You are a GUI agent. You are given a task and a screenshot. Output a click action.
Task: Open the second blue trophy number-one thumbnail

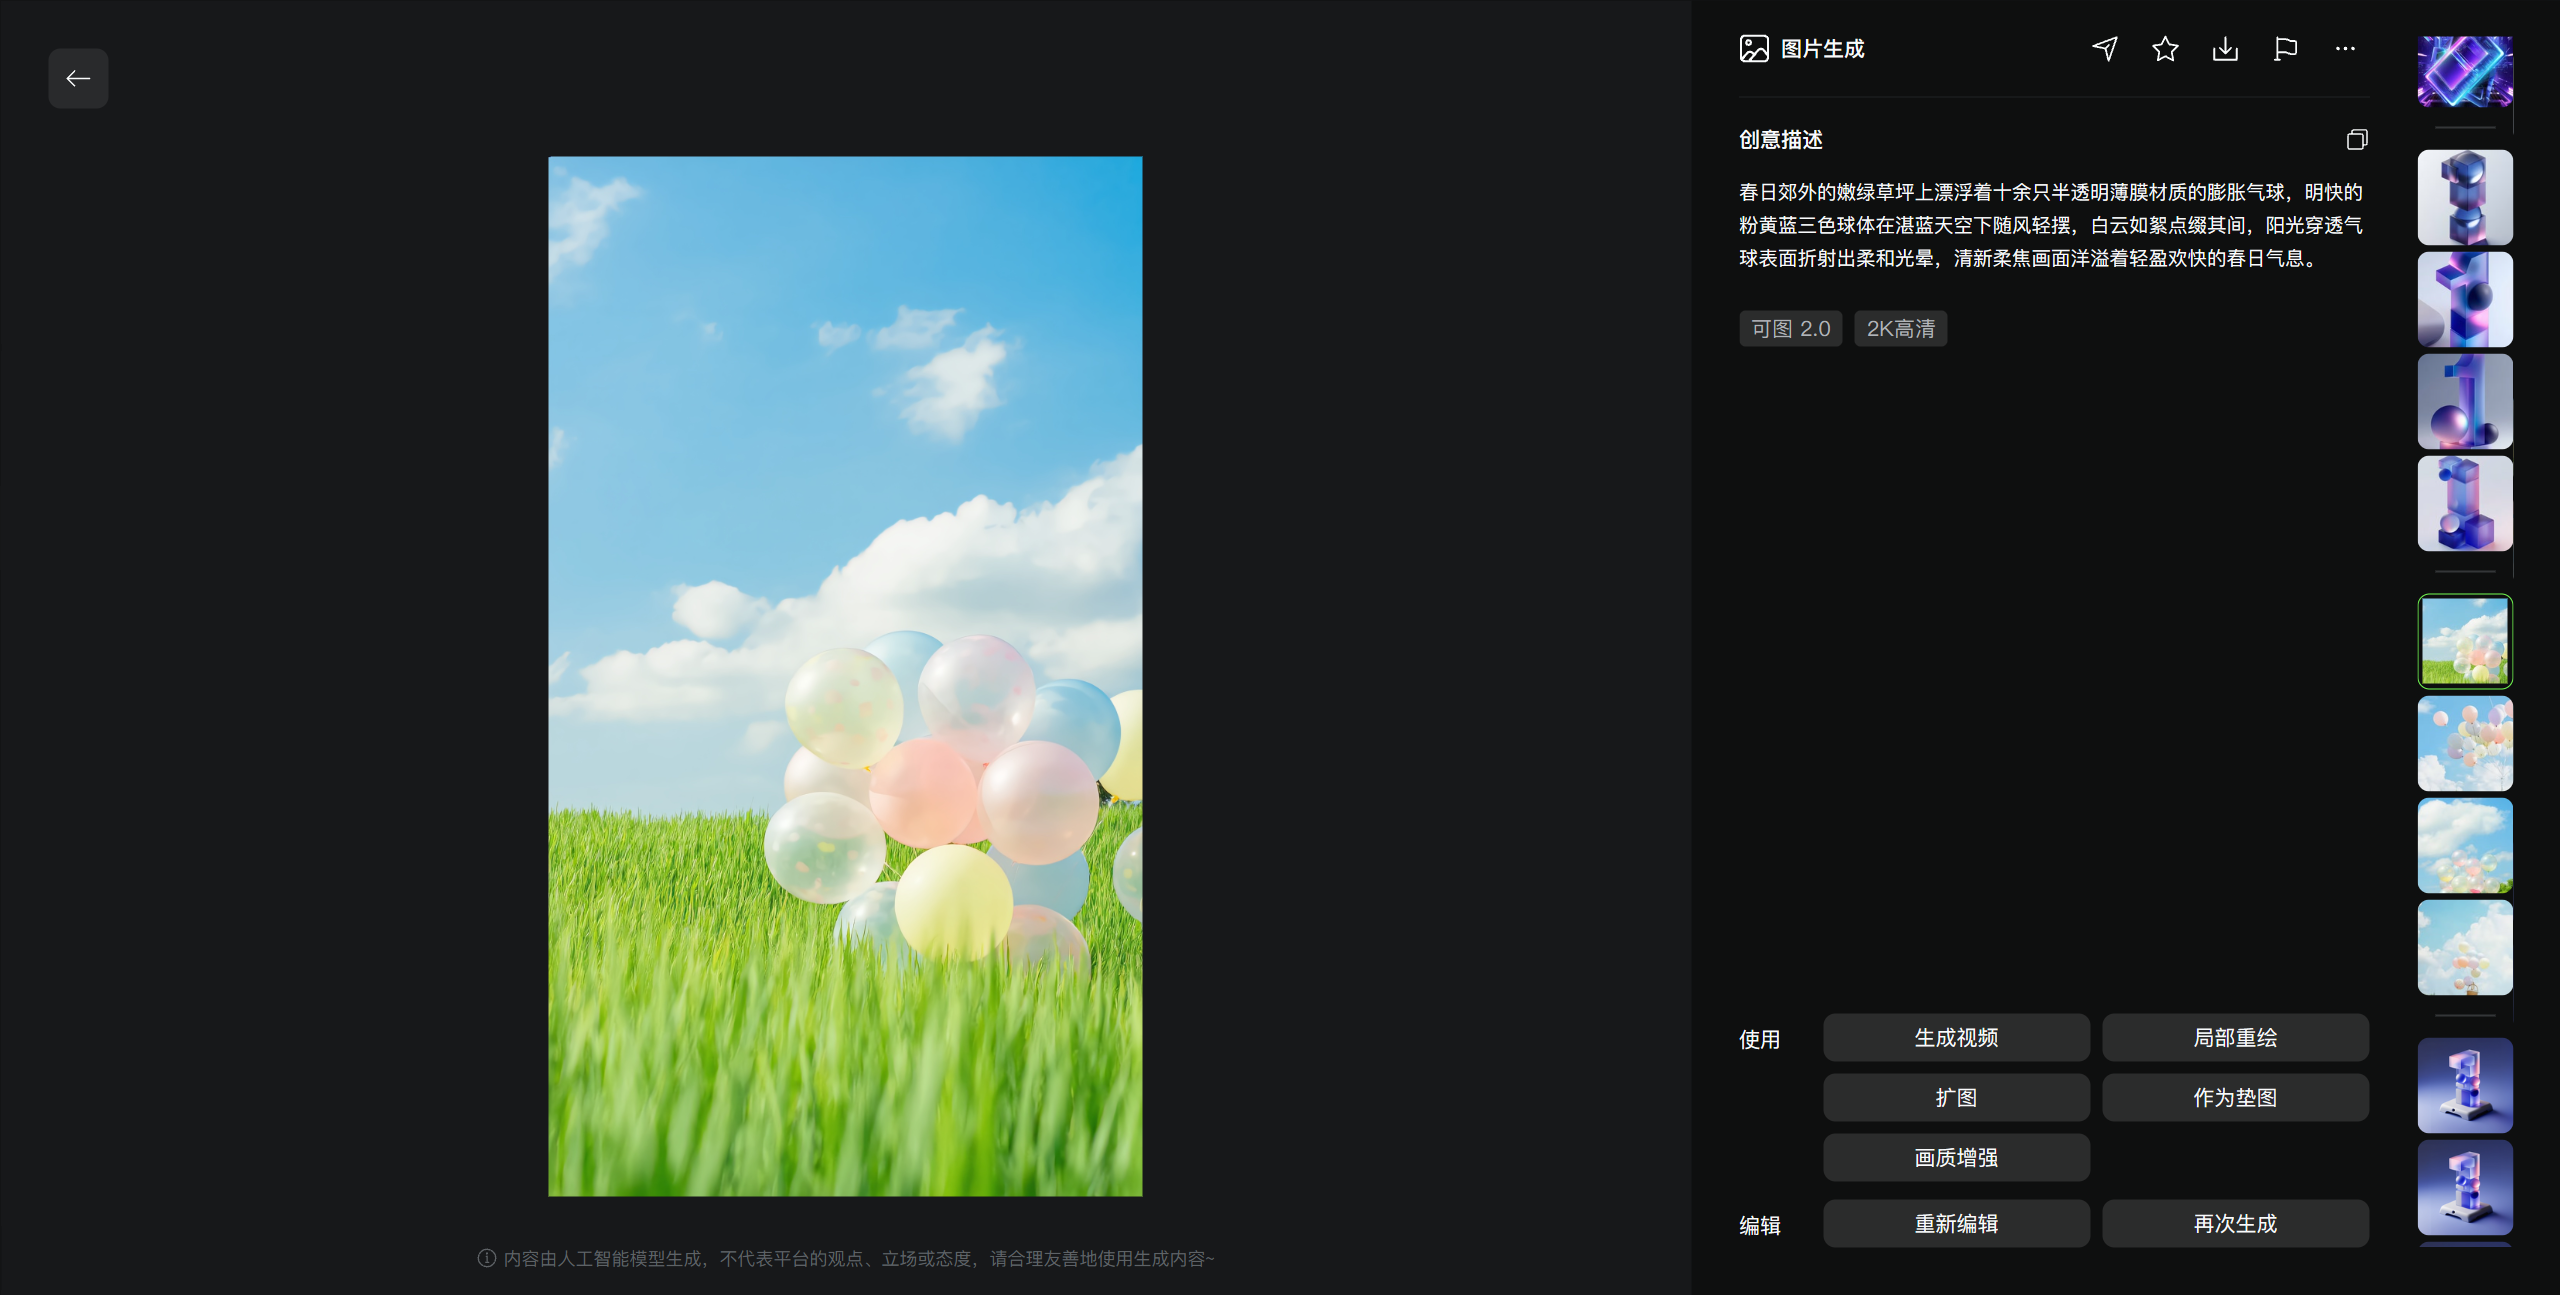[x=2465, y=1187]
